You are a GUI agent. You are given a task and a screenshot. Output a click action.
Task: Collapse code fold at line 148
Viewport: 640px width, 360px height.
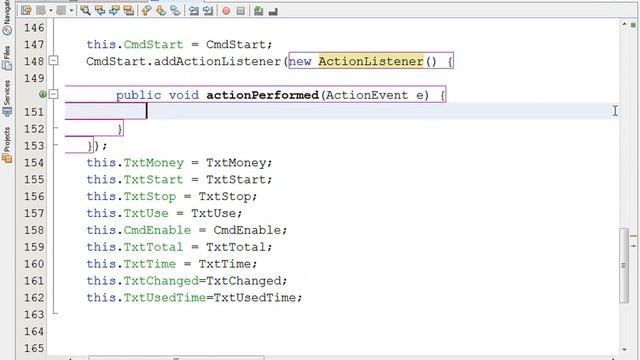(x=53, y=61)
